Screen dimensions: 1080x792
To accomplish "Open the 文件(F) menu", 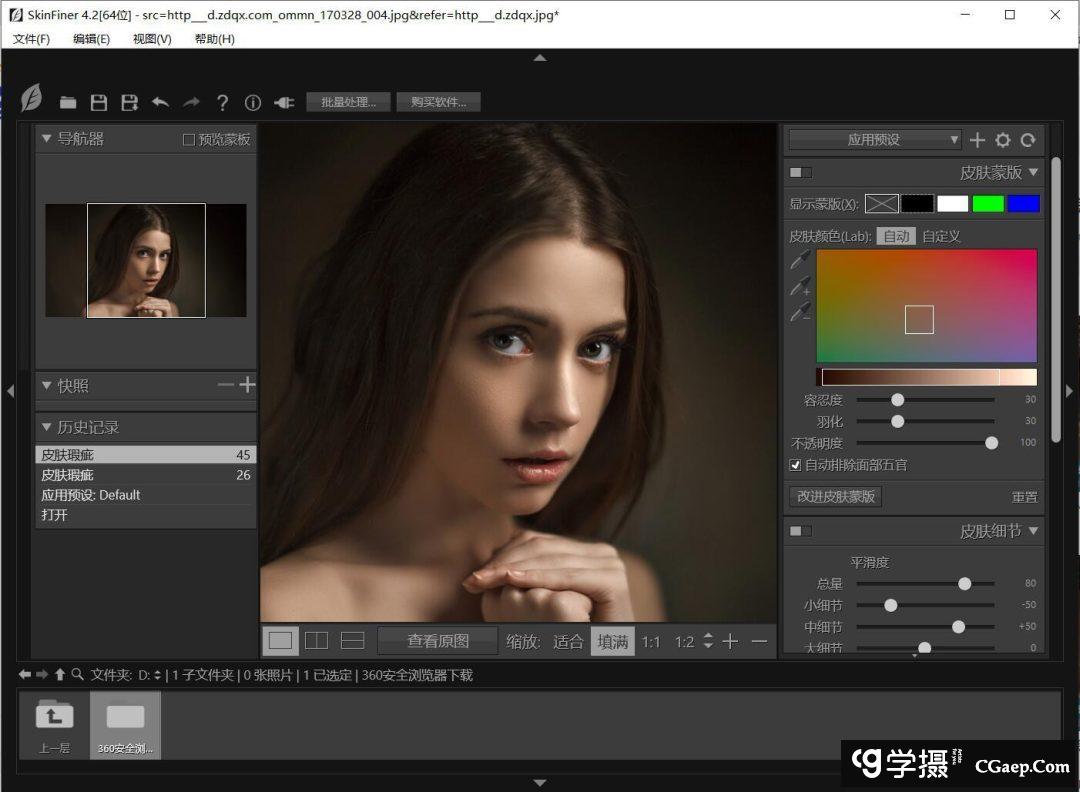I will (x=32, y=39).
